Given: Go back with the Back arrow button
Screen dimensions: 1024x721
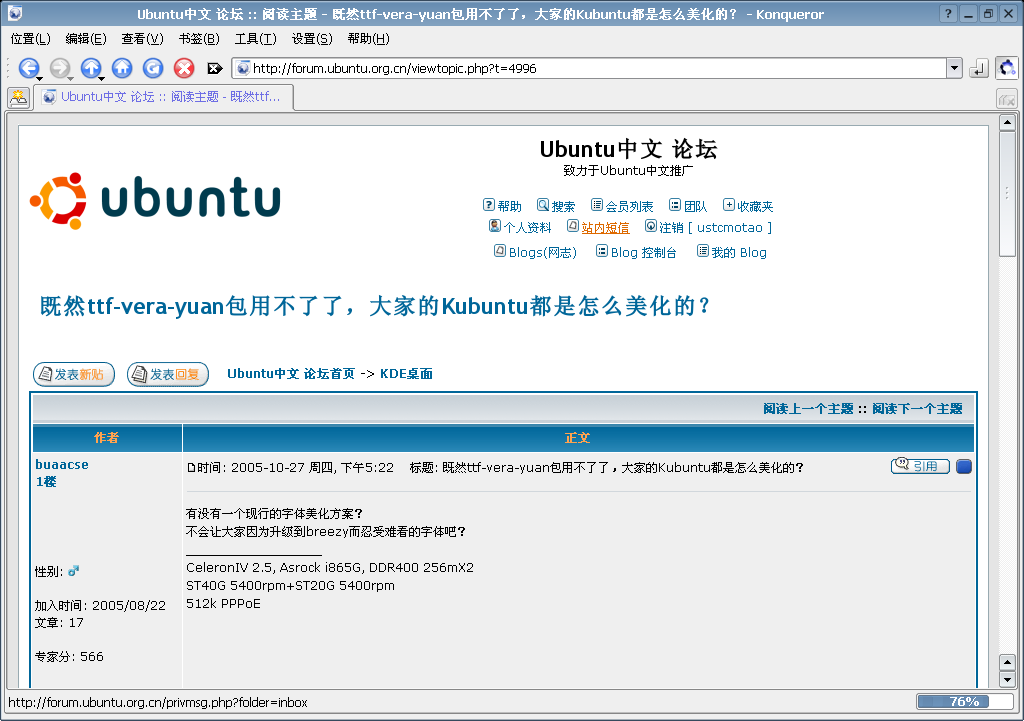Looking at the screenshot, I should [28, 67].
